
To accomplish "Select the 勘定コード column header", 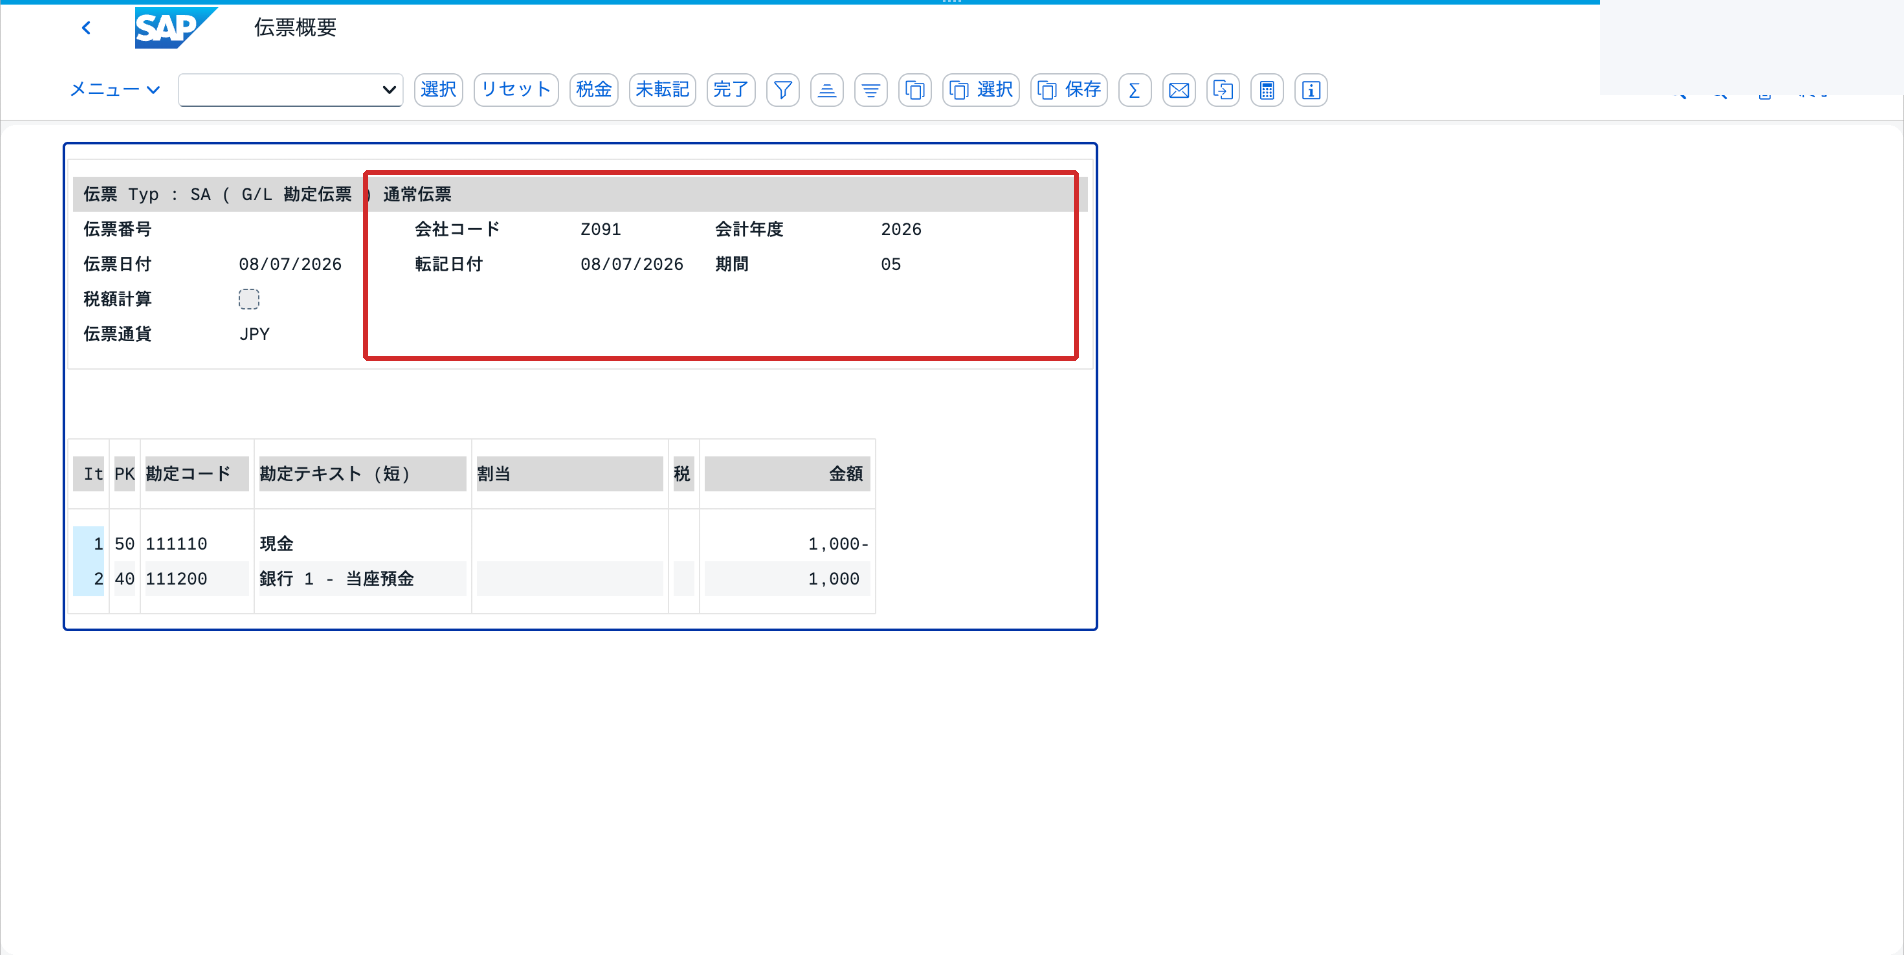I will click(196, 474).
